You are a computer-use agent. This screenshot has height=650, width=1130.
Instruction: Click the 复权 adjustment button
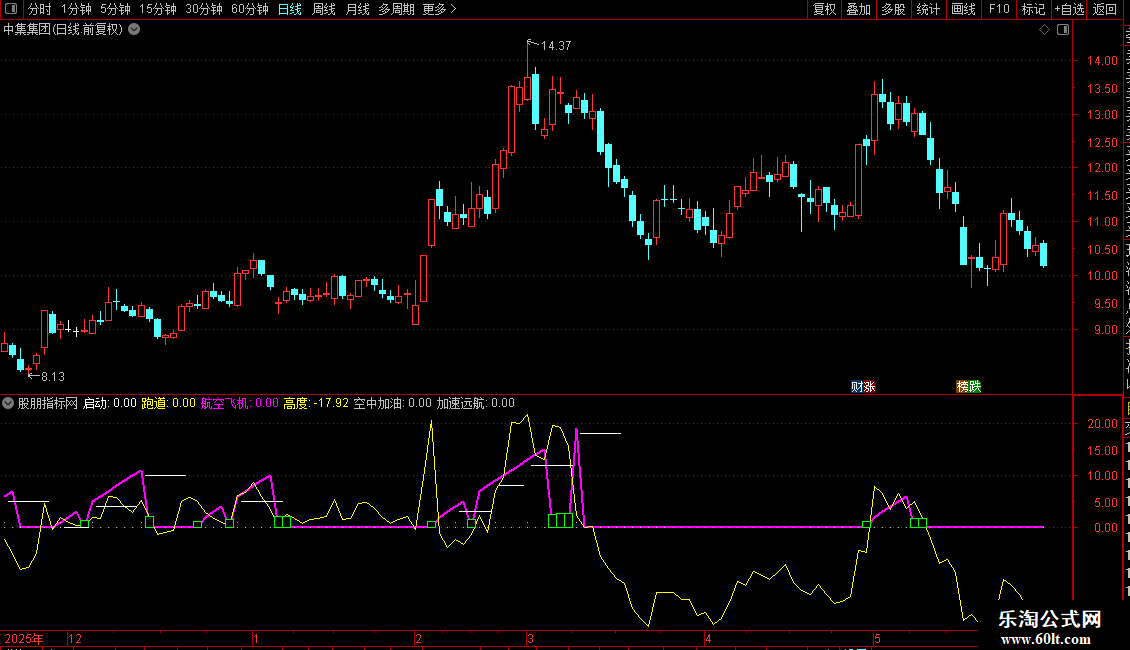(x=824, y=9)
